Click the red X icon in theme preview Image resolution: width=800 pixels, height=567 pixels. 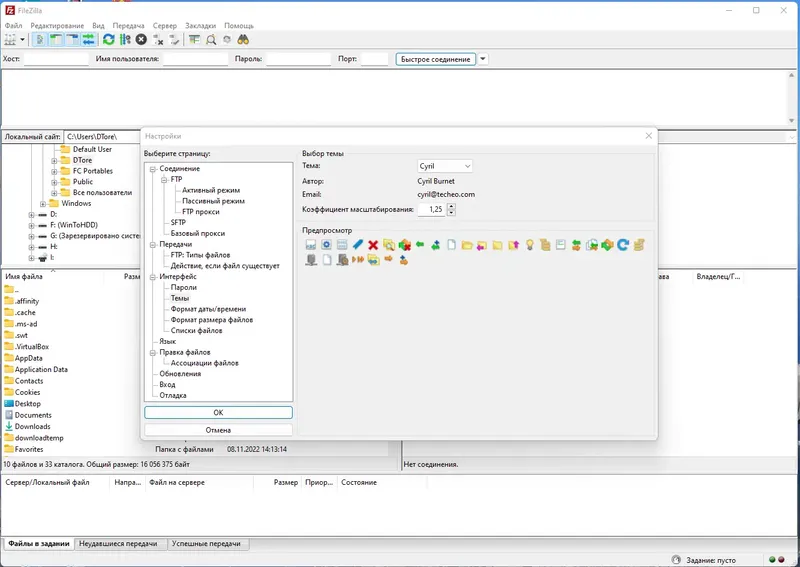click(373, 245)
